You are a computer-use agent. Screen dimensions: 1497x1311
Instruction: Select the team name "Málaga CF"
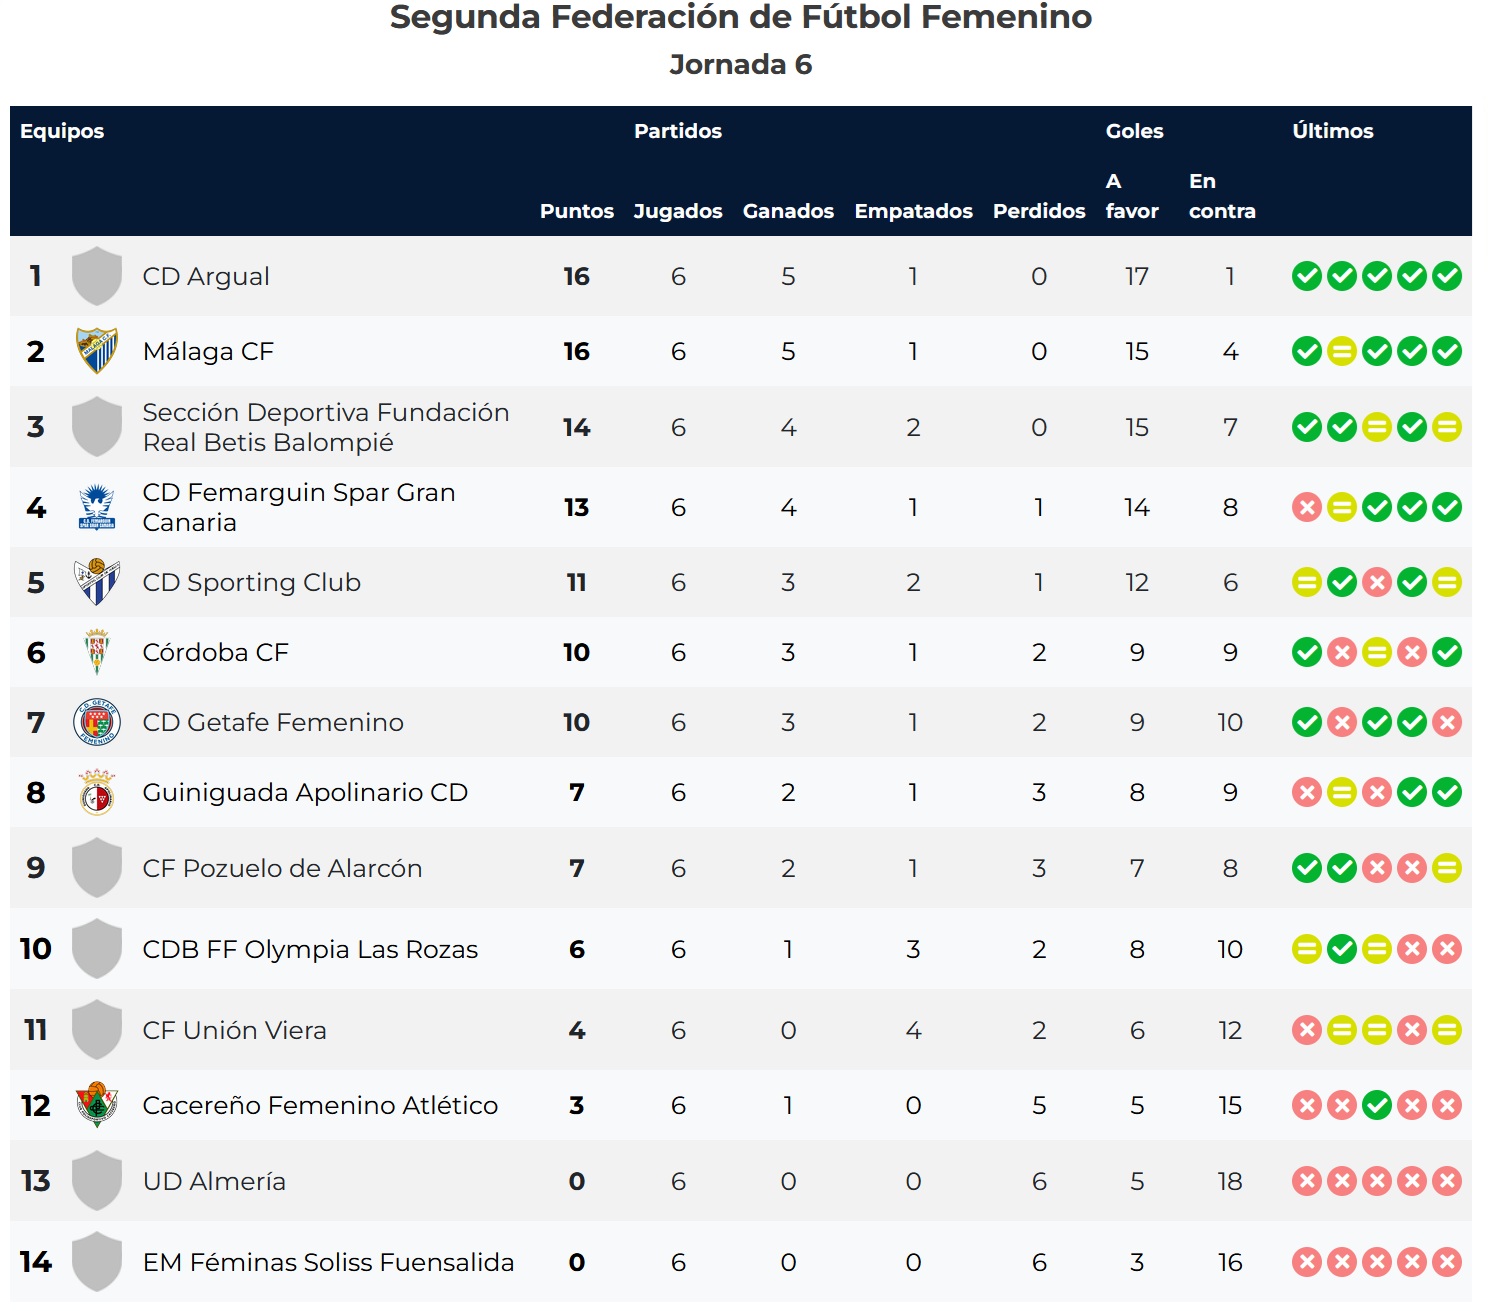[x=208, y=351]
